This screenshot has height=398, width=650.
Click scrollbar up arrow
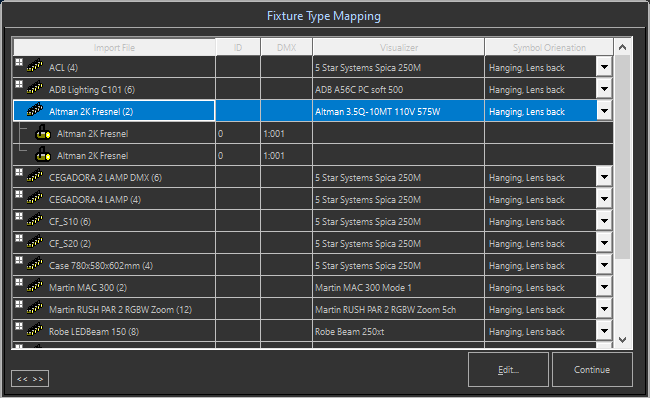(622, 47)
